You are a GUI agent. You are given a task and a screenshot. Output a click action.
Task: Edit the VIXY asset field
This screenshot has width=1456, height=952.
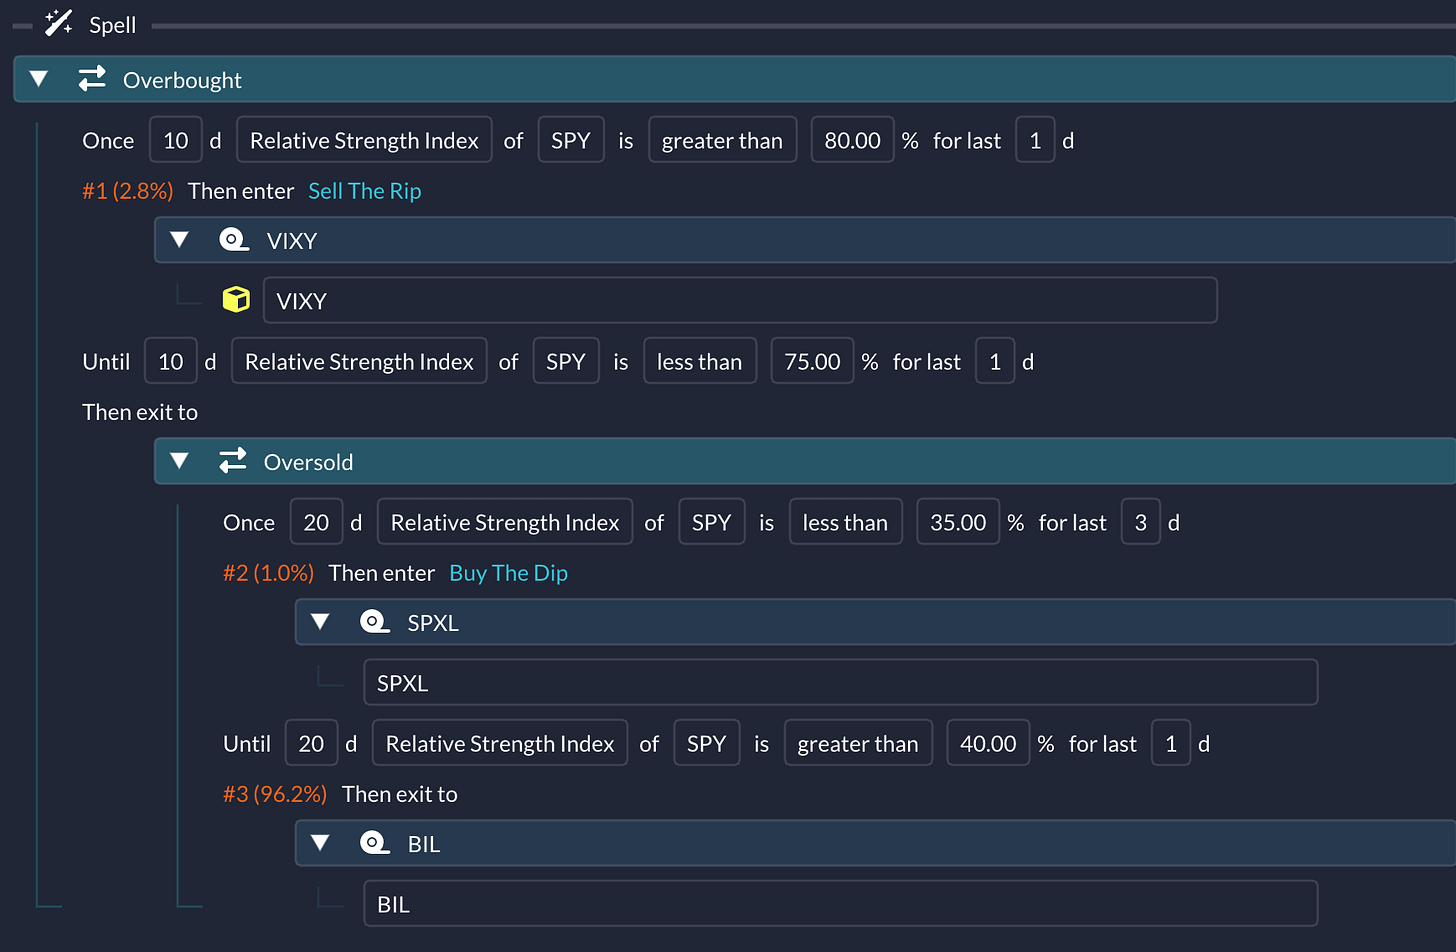point(740,300)
